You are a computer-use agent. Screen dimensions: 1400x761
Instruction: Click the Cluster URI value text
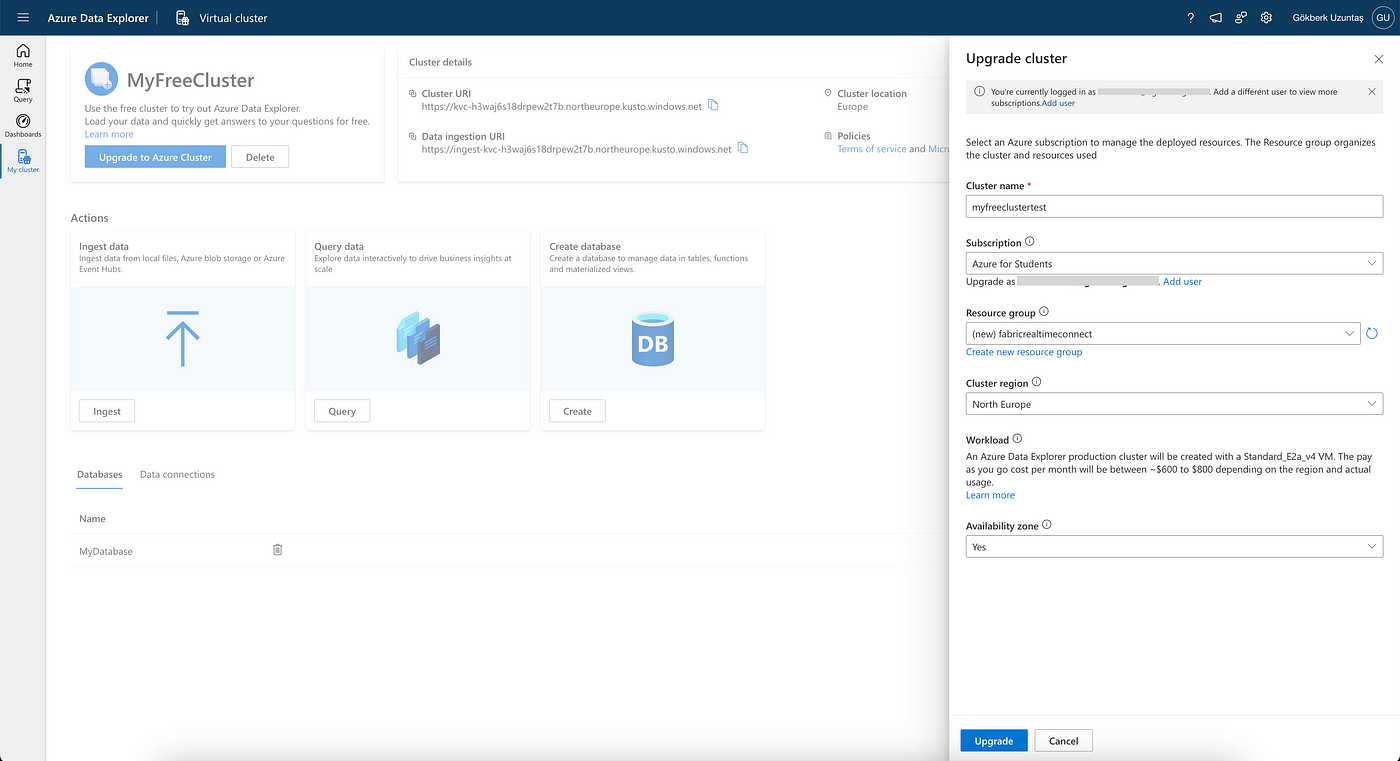[x=561, y=106]
